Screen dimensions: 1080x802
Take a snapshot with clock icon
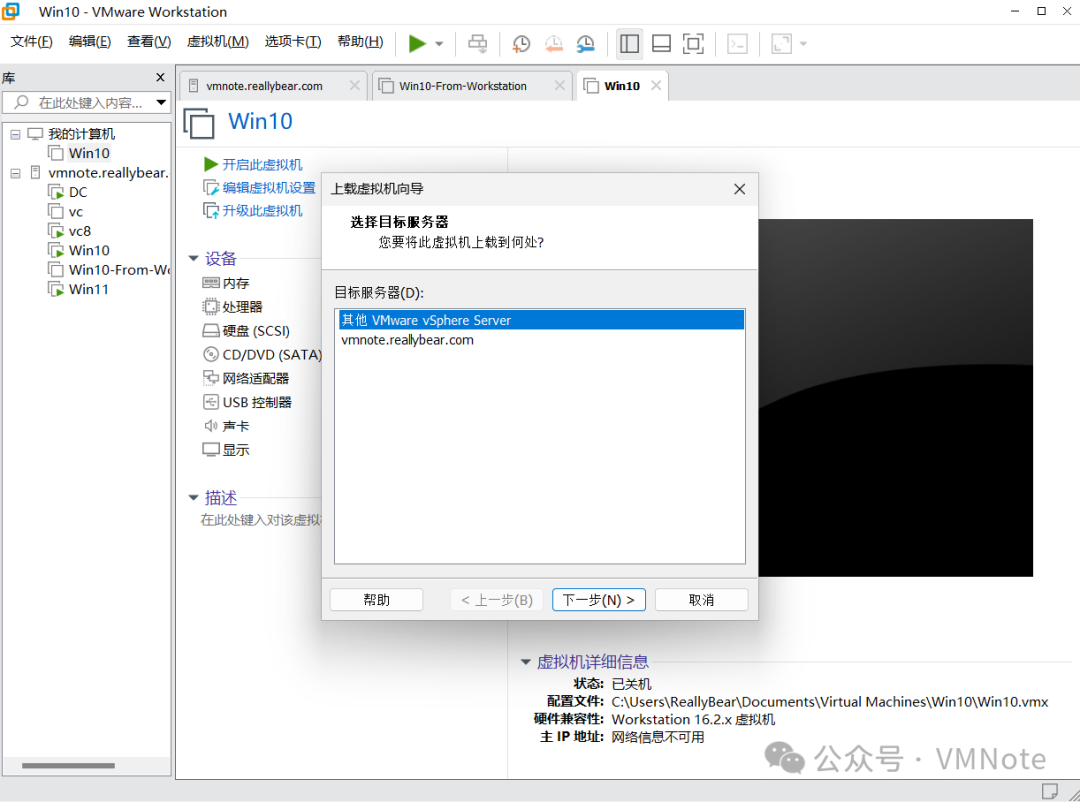521,43
